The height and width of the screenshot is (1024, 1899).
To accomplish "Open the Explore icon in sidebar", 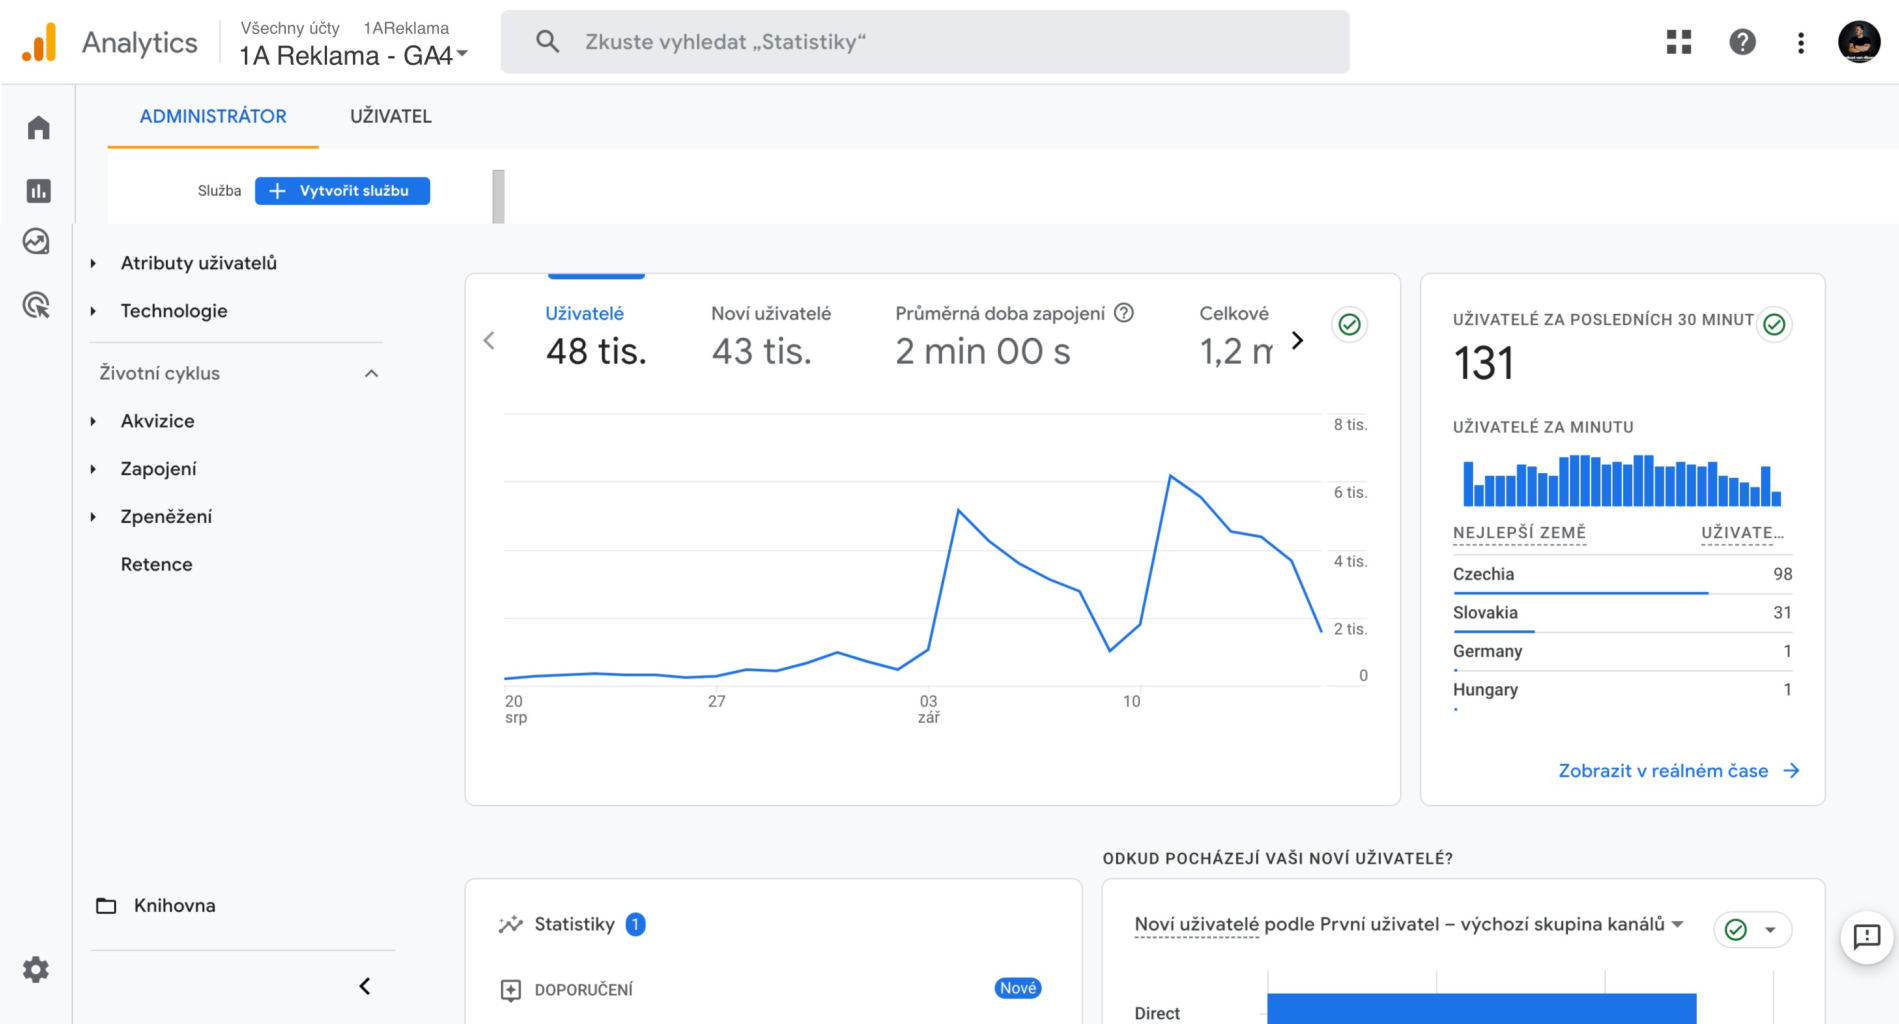I will click(x=37, y=242).
